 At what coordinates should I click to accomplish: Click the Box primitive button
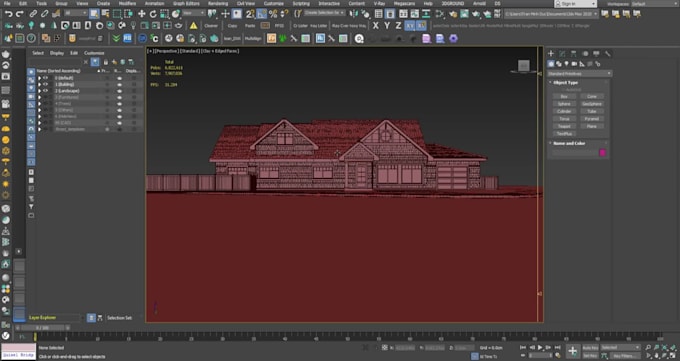coord(564,96)
